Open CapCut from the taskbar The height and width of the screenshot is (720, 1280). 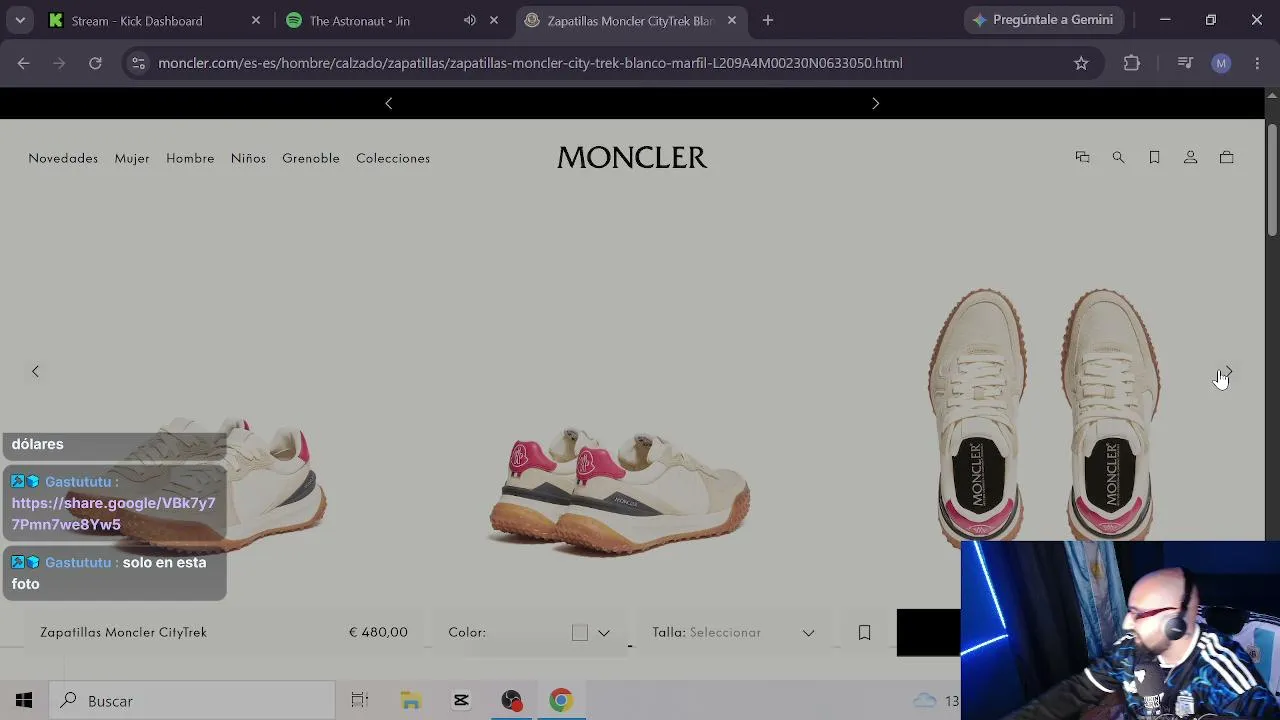(x=461, y=701)
